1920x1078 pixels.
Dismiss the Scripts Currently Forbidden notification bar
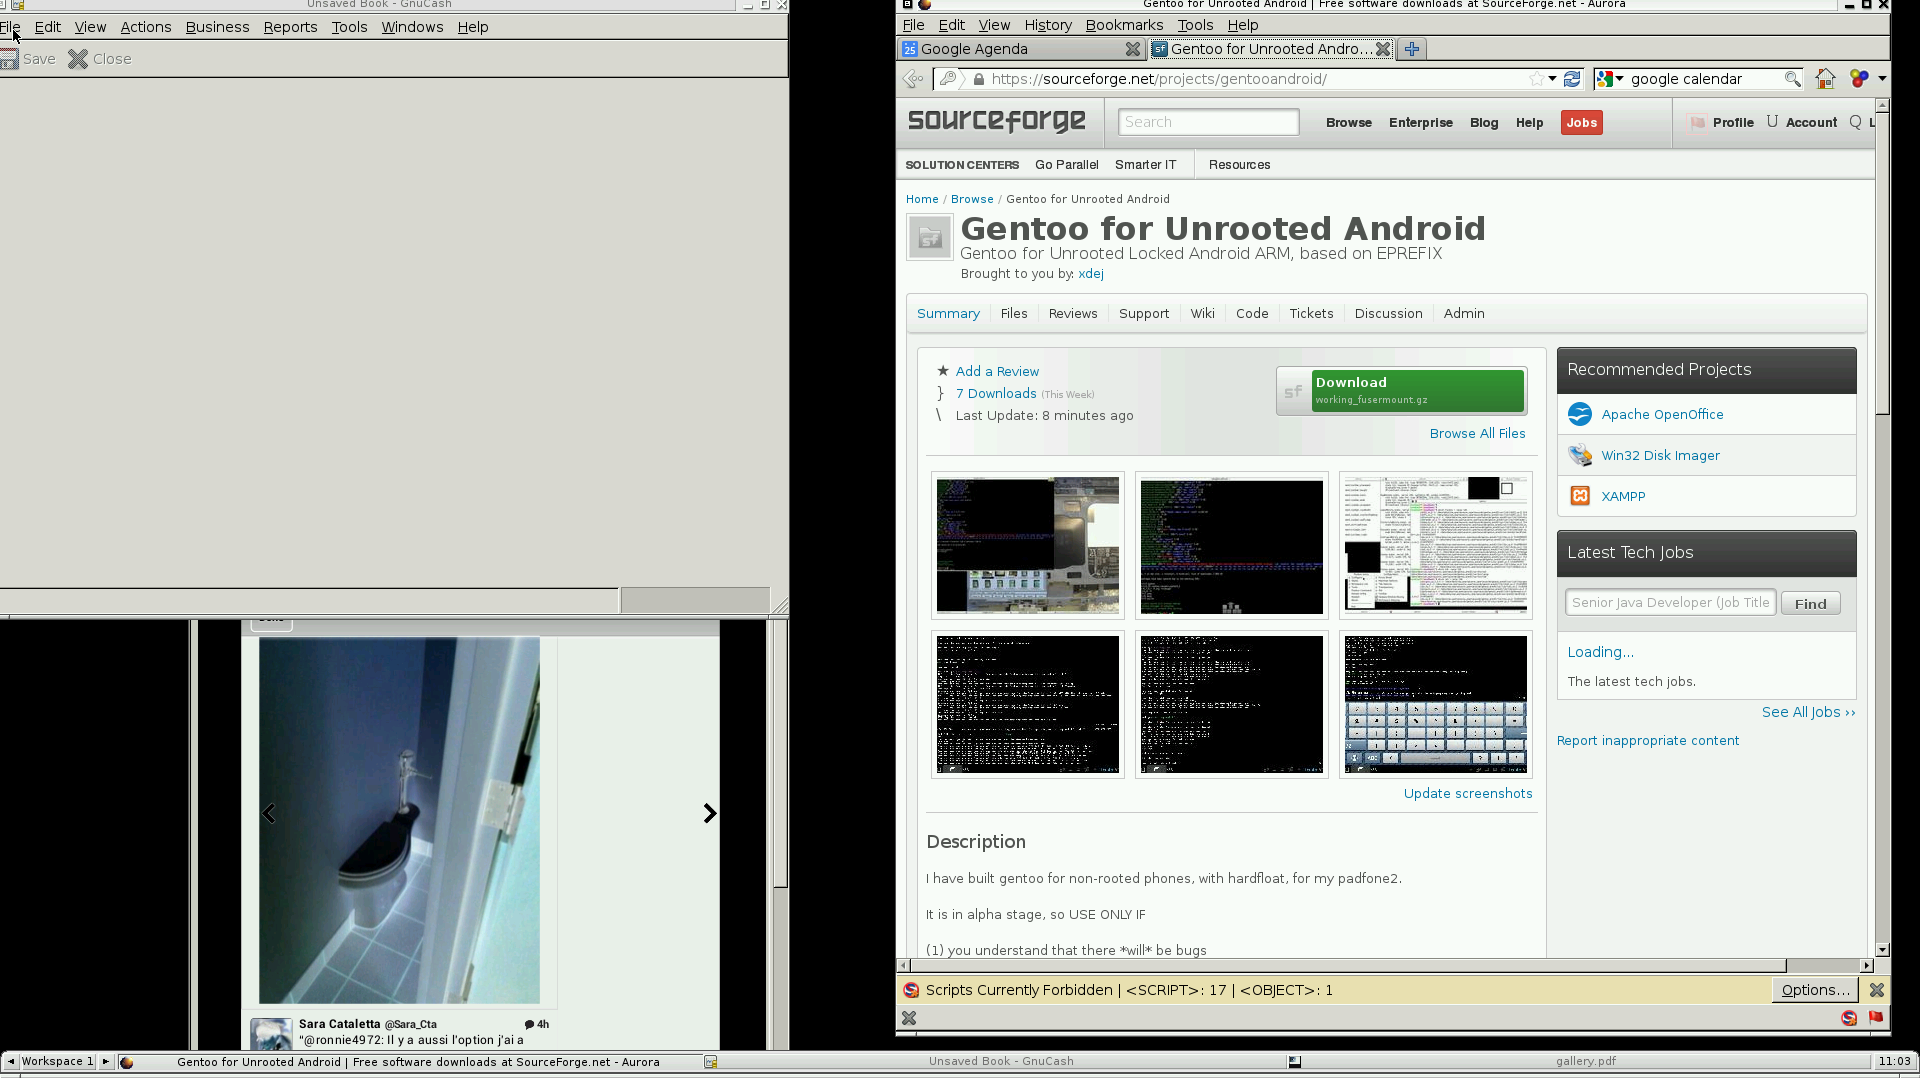tap(1877, 990)
